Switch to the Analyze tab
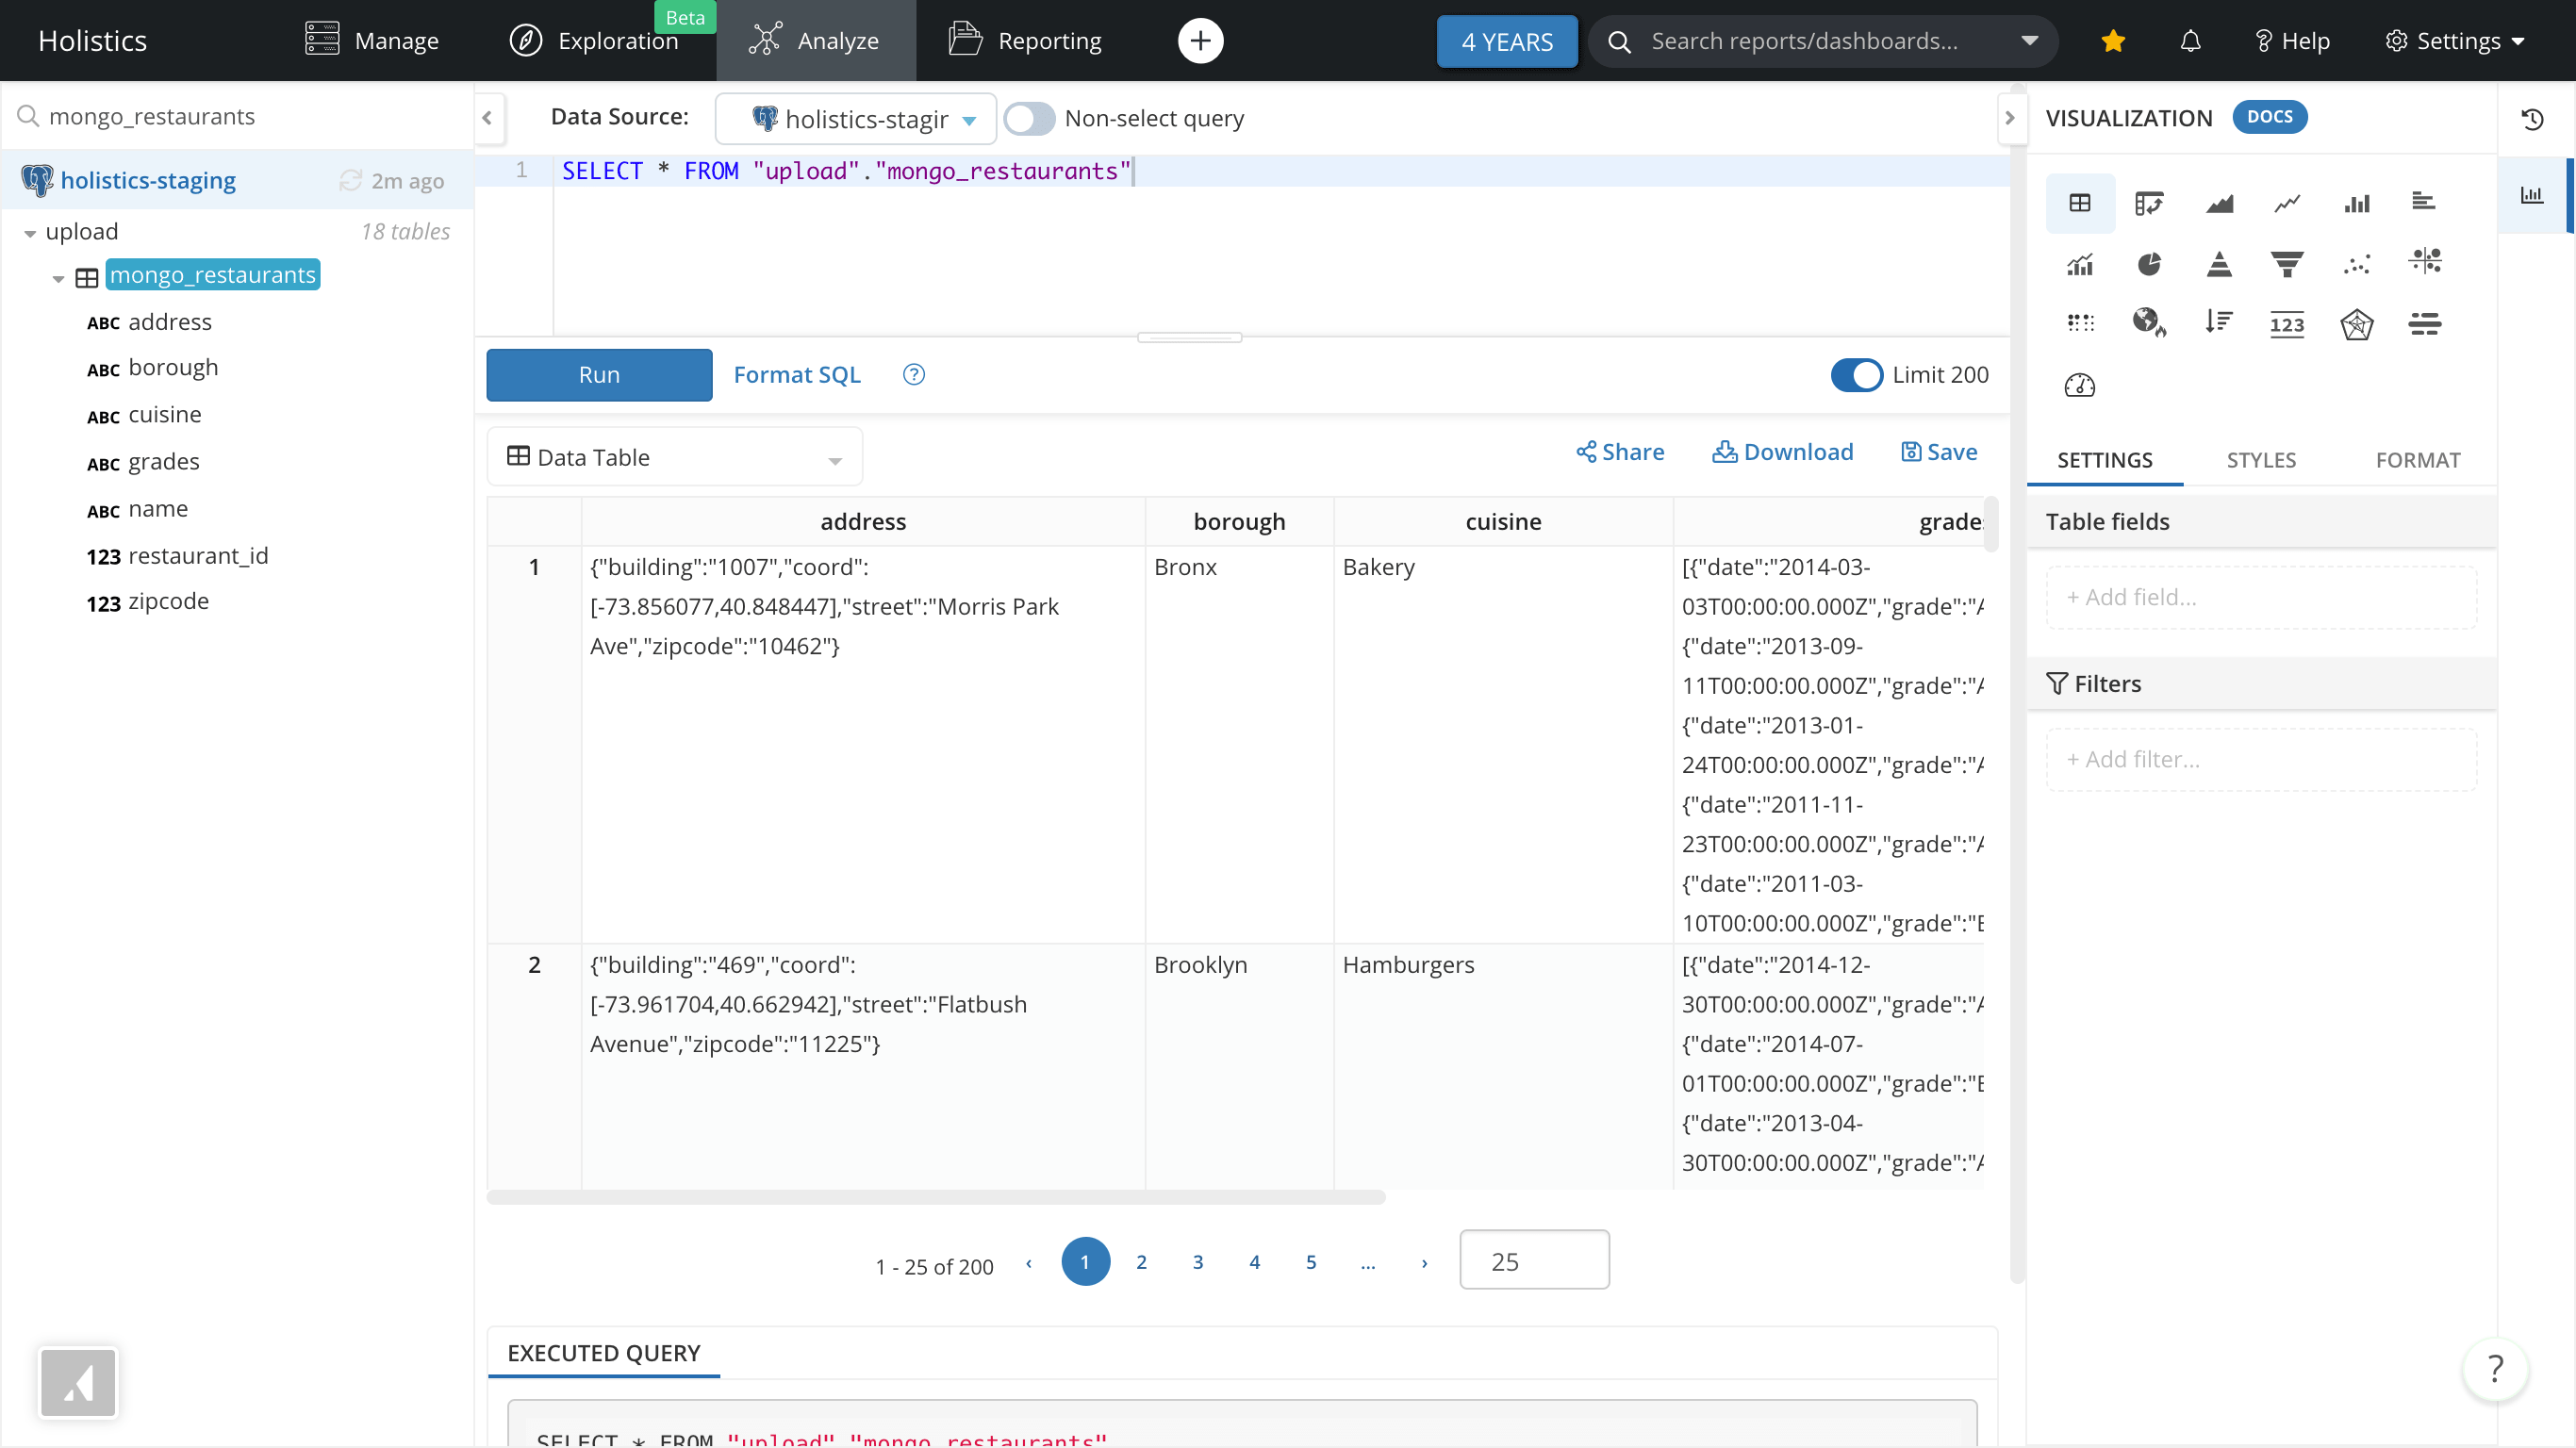This screenshot has width=2576, height=1448. [816, 39]
